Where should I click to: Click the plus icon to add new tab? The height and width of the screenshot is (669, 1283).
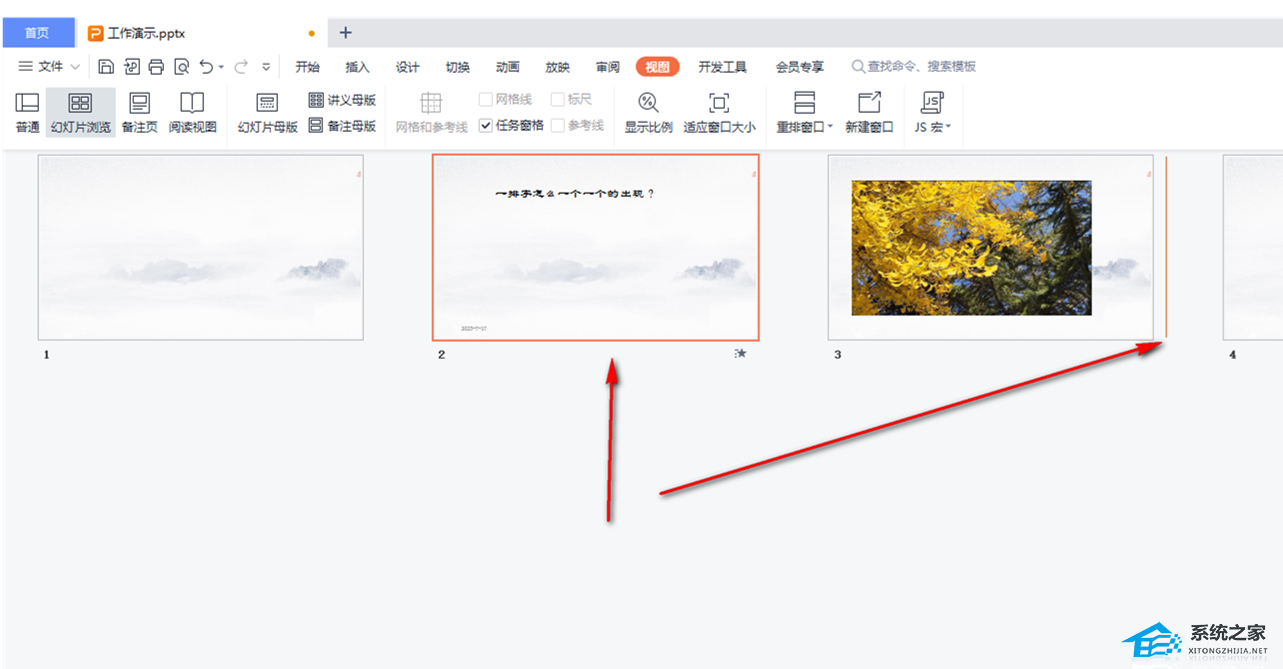click(345, 33)
